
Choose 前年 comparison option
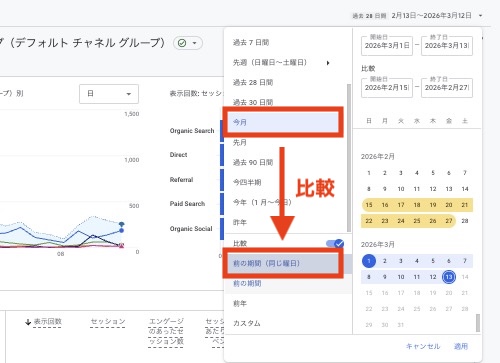tap(240, 303)
